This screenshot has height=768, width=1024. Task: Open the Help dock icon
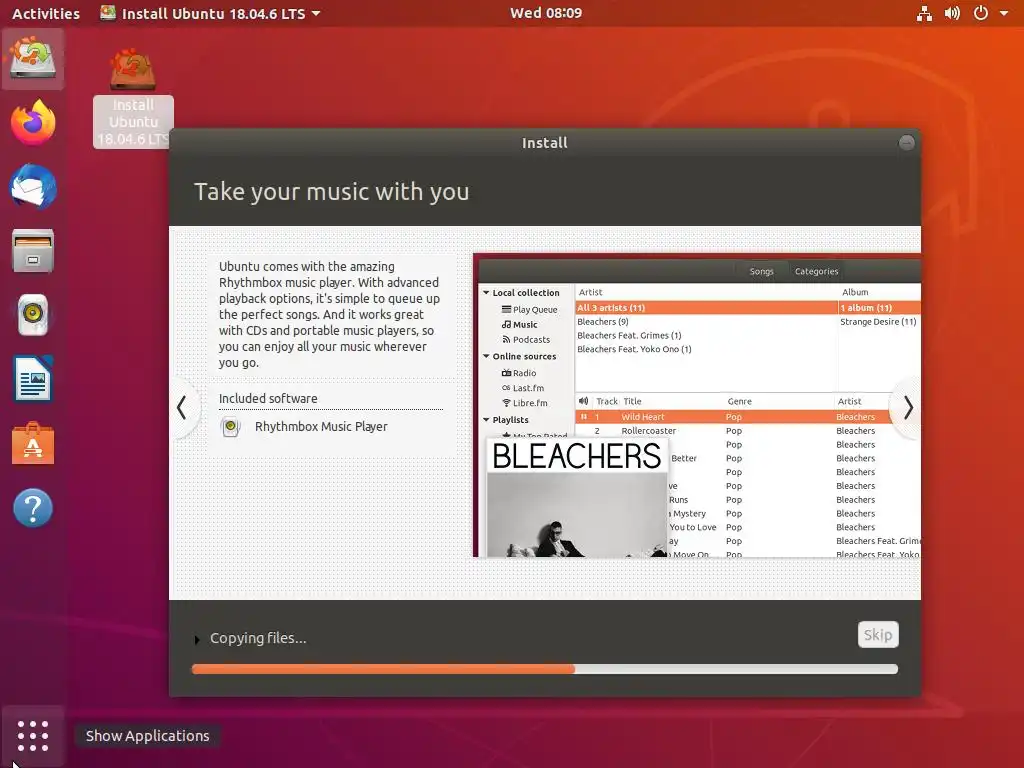click(33, 507)
